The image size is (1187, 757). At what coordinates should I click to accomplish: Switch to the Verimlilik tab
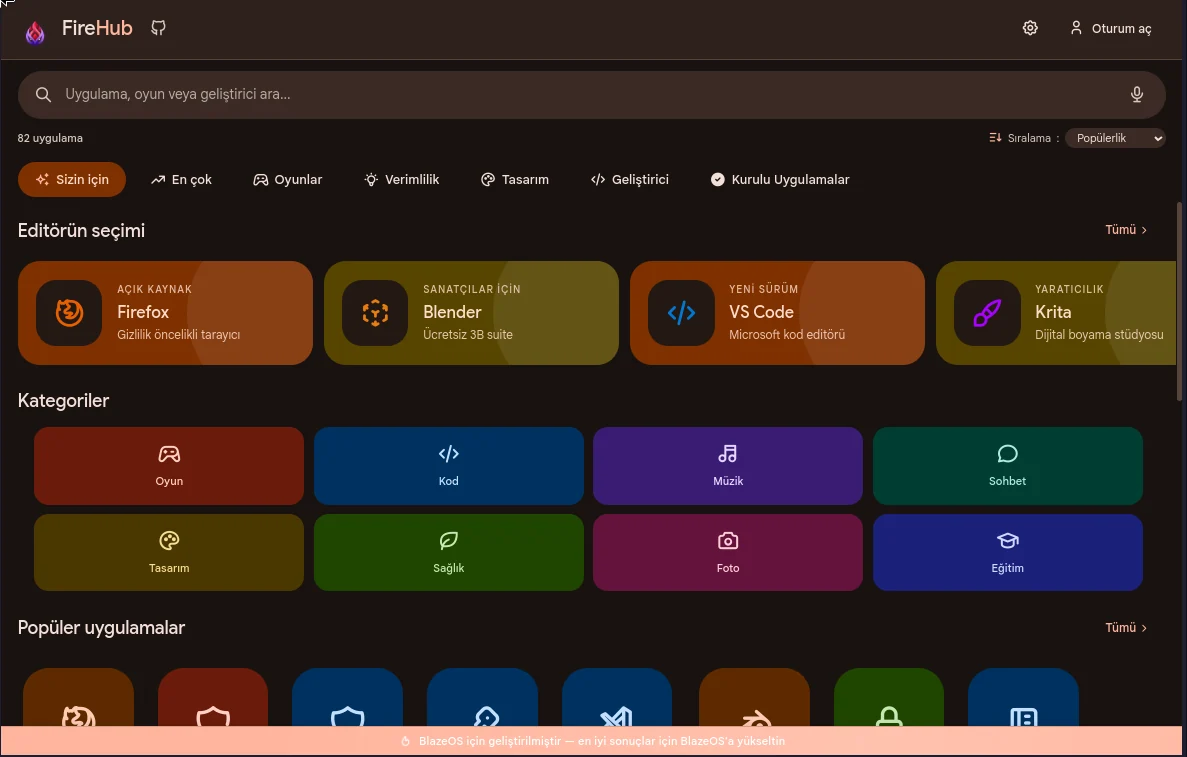(x=402, y=179)
